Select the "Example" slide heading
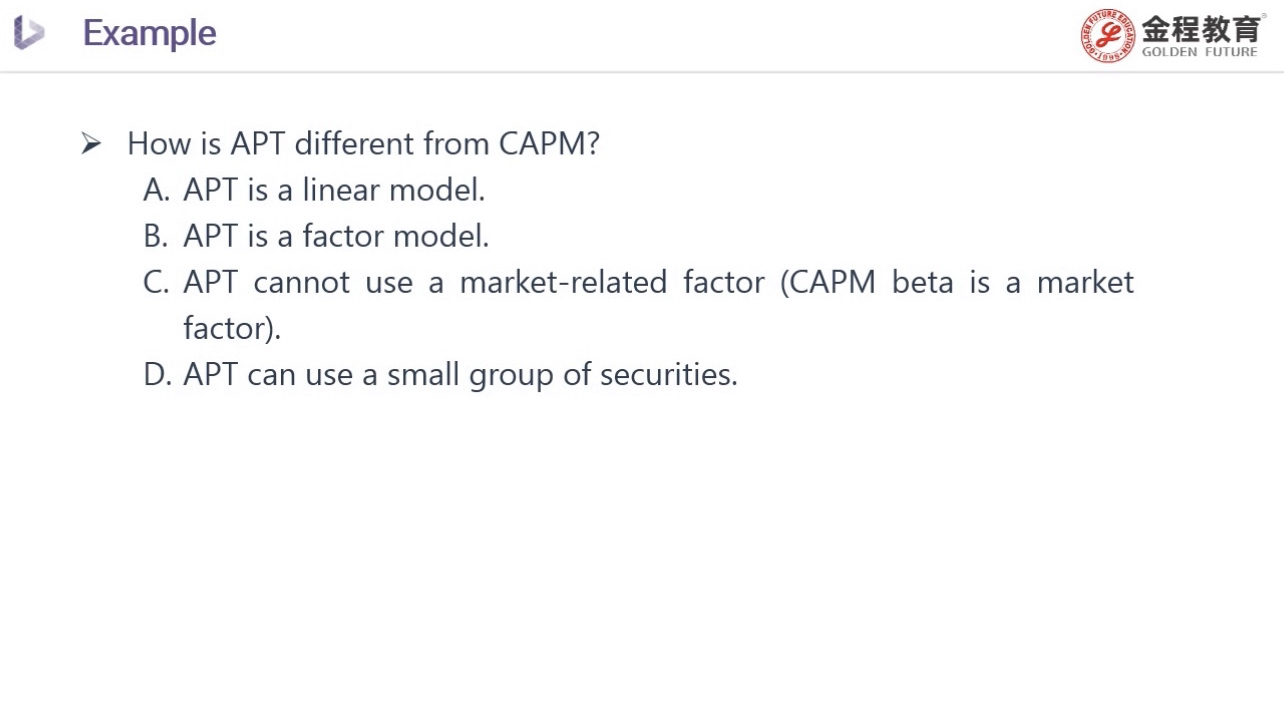 tap(149, 33)
